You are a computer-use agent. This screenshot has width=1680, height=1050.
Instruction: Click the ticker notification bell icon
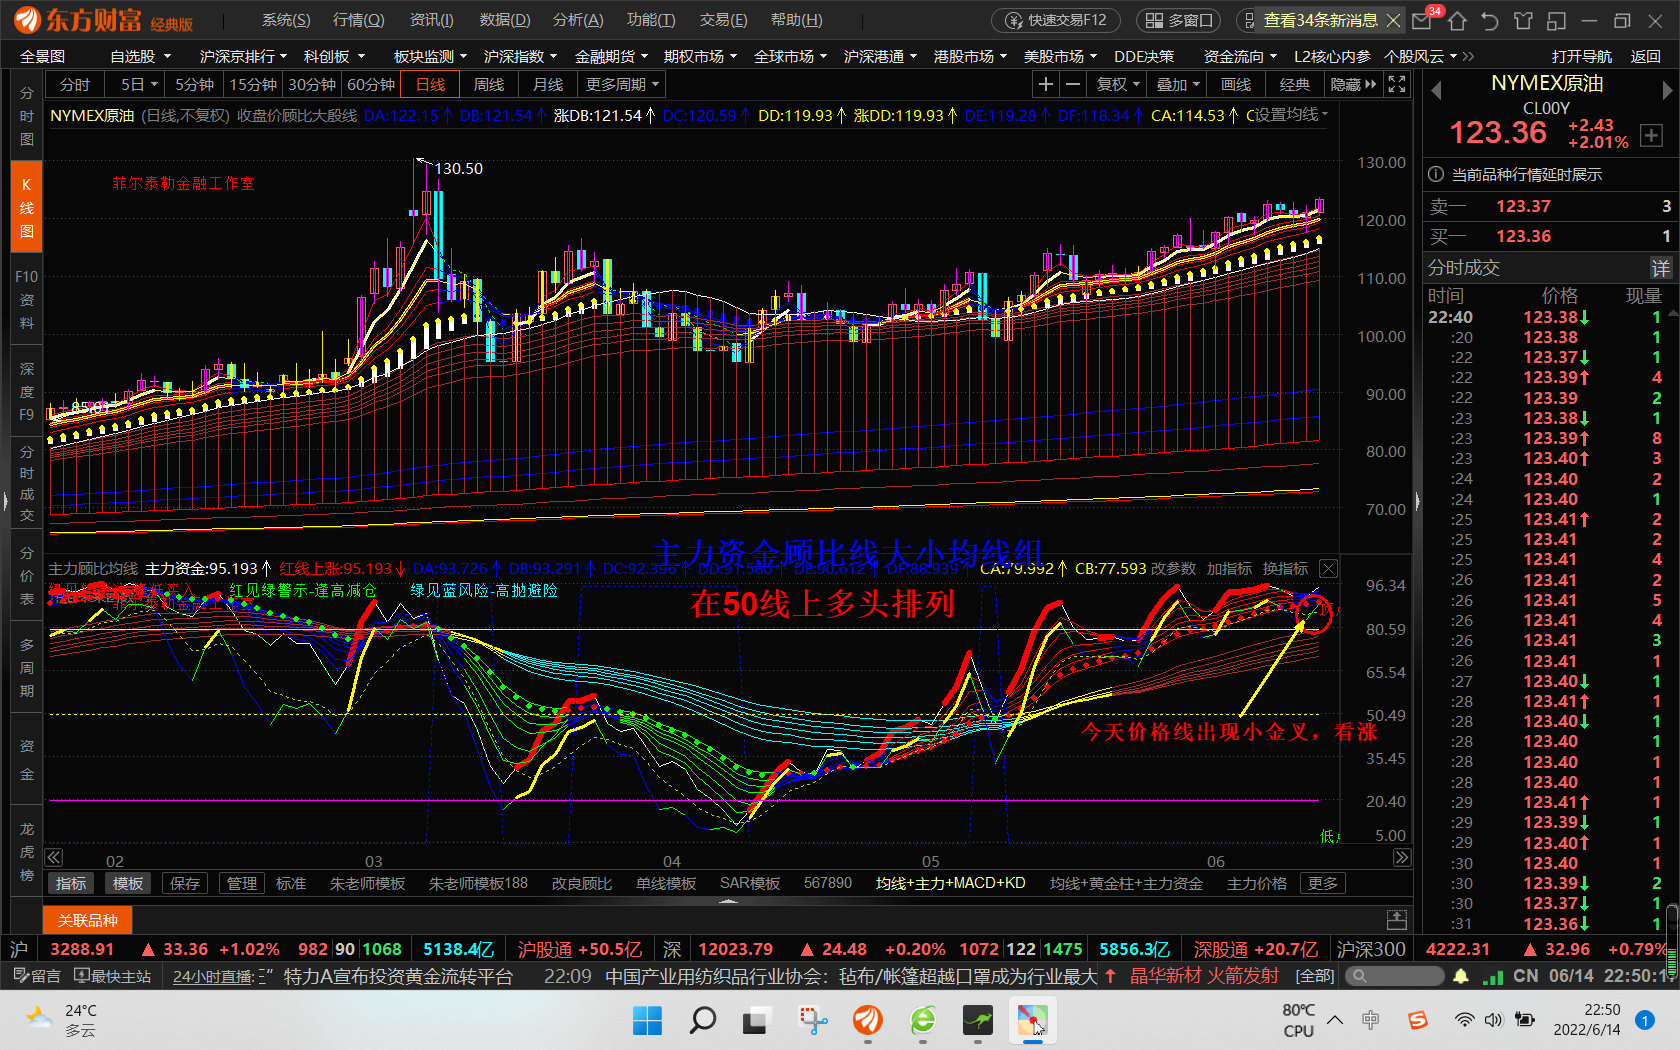[x=1461, y=976]
